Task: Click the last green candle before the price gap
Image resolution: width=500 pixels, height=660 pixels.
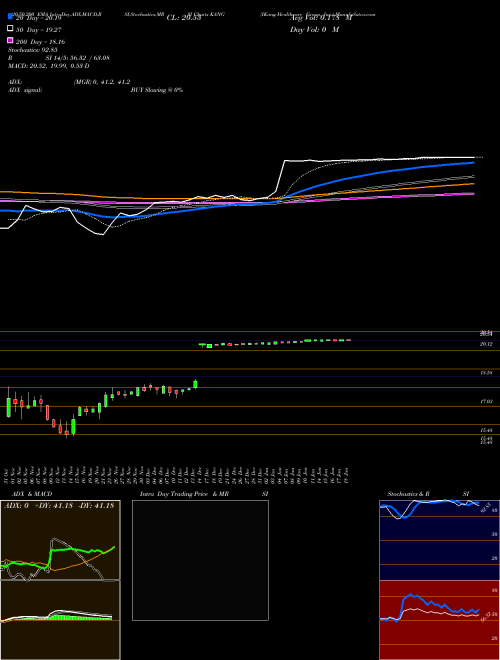Action: click(x=195, y=383)
